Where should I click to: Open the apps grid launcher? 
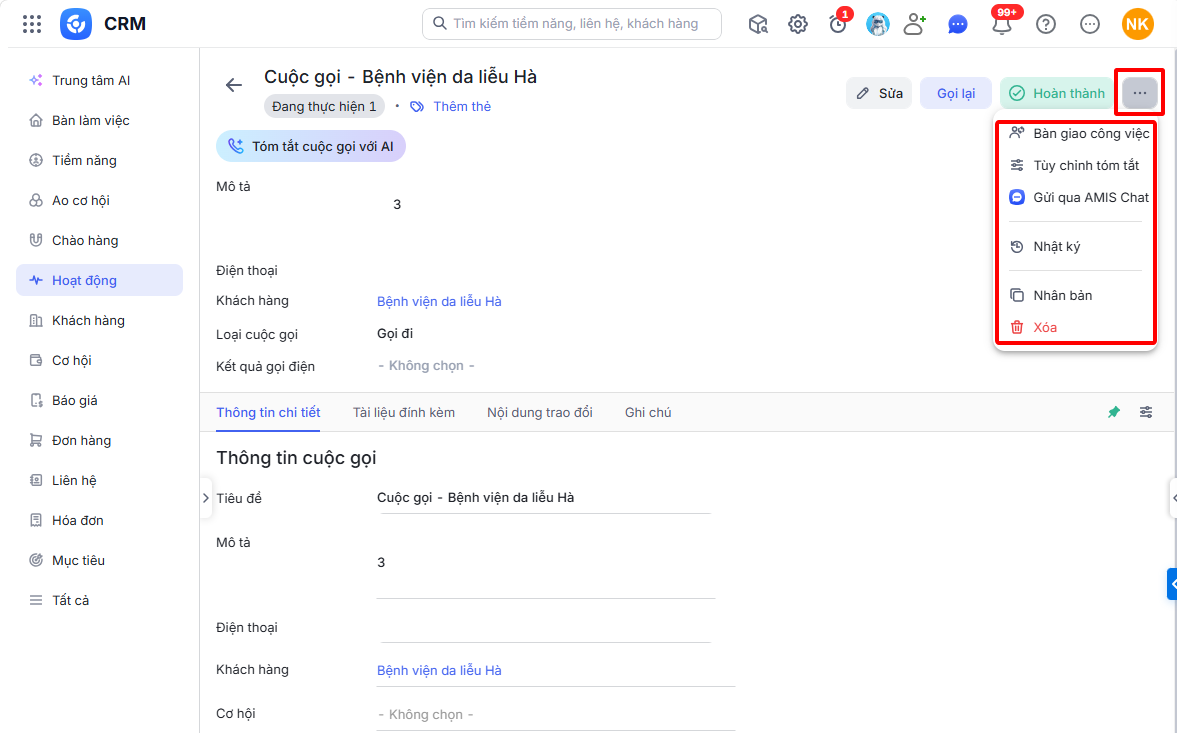[32, 24]
